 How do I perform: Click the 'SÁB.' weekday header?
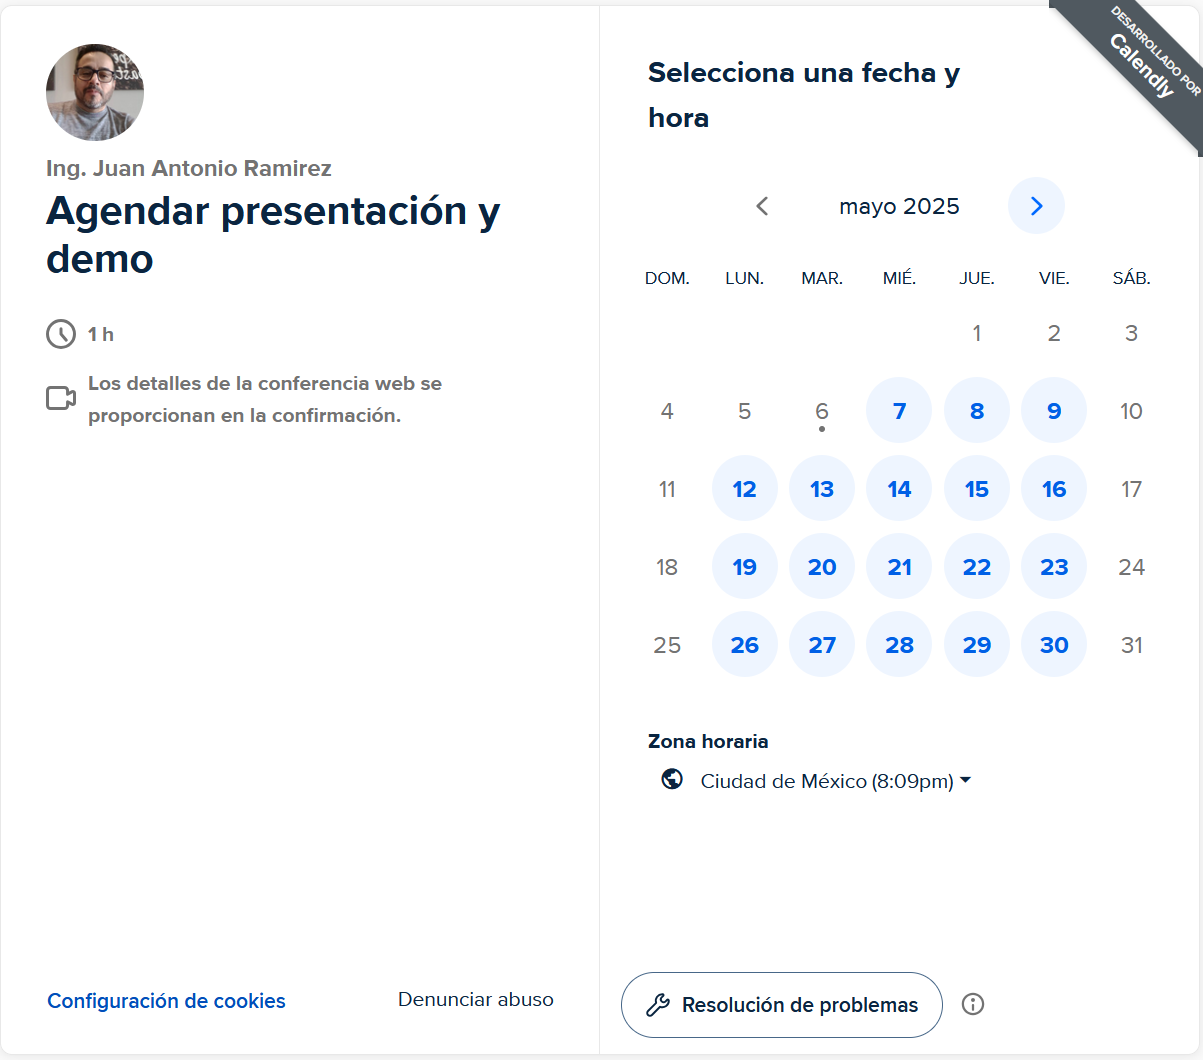pos(1131,278)
